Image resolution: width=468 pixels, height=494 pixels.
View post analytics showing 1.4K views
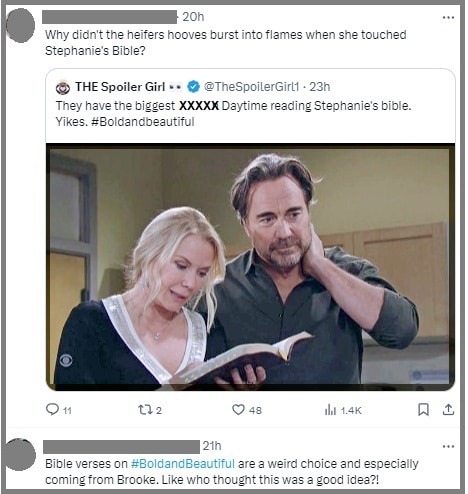point(330,410)
